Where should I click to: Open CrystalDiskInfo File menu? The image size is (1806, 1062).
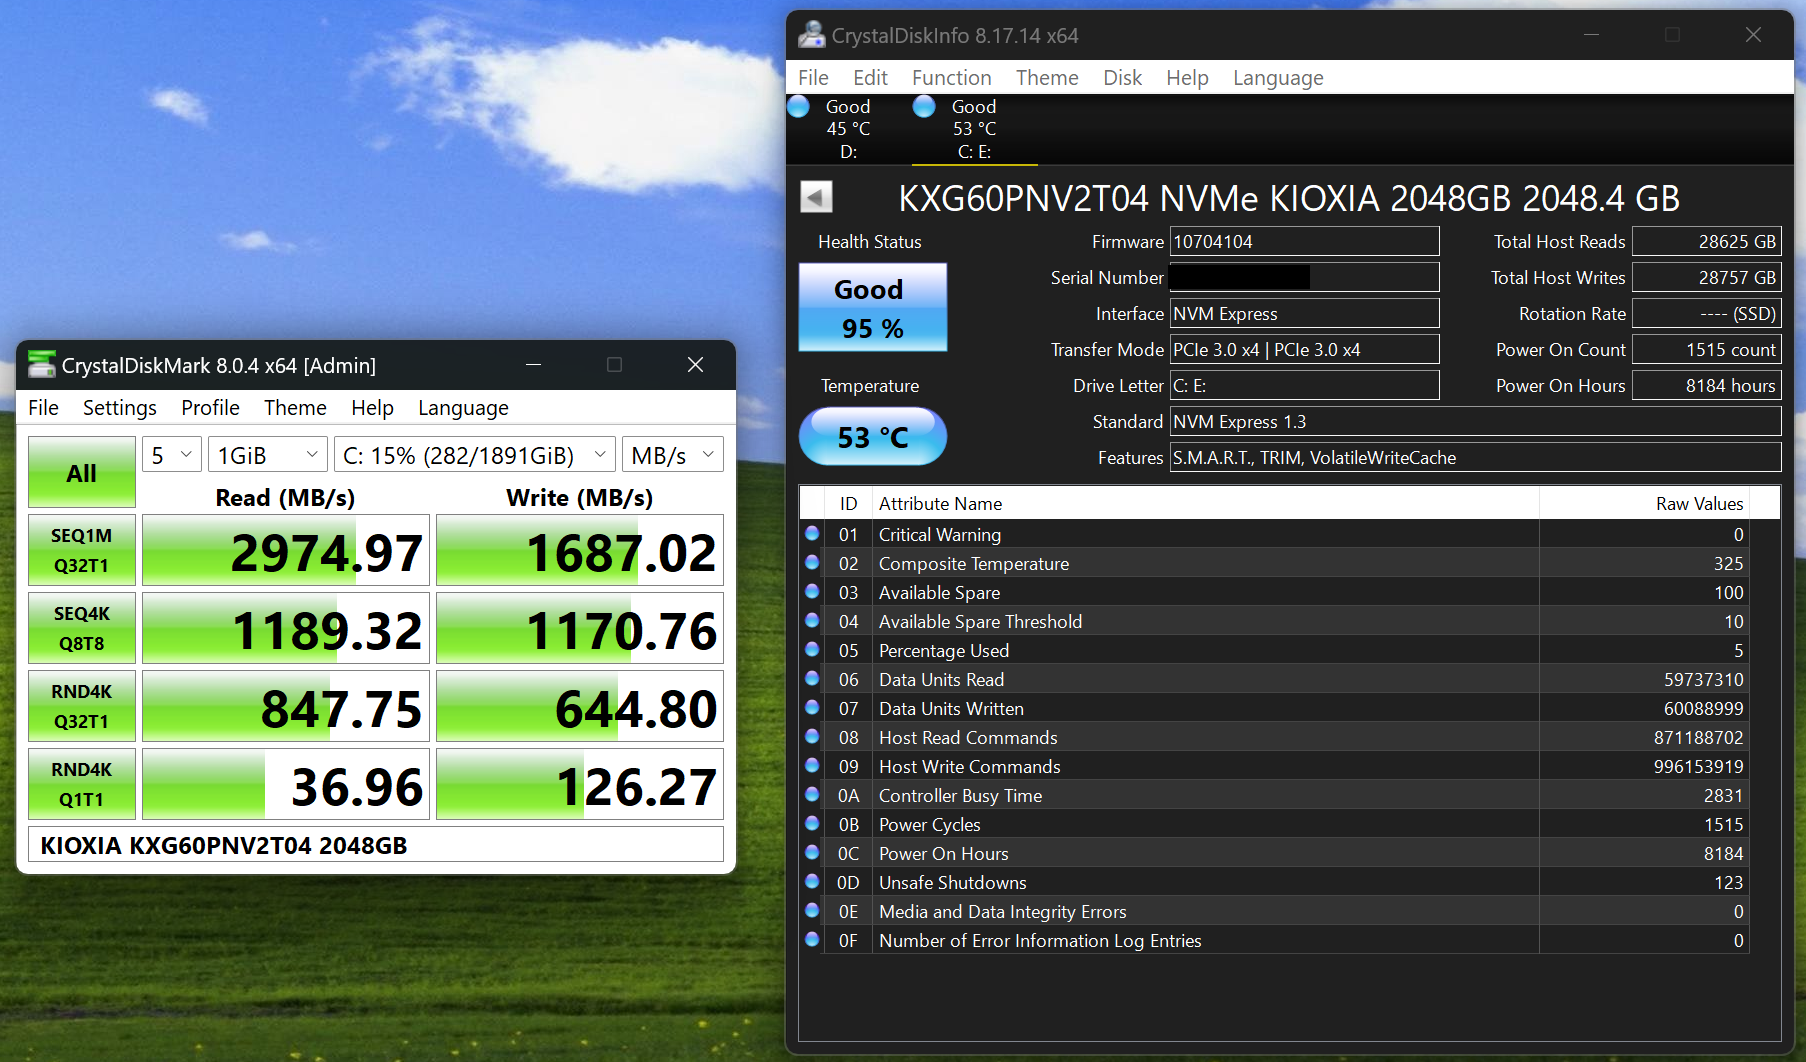point(813,78)
